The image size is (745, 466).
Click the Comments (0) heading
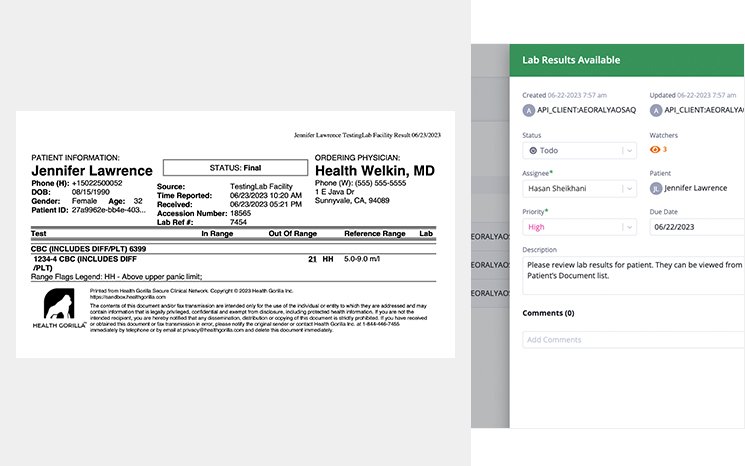pyautogui.click(x=548, y=313)
